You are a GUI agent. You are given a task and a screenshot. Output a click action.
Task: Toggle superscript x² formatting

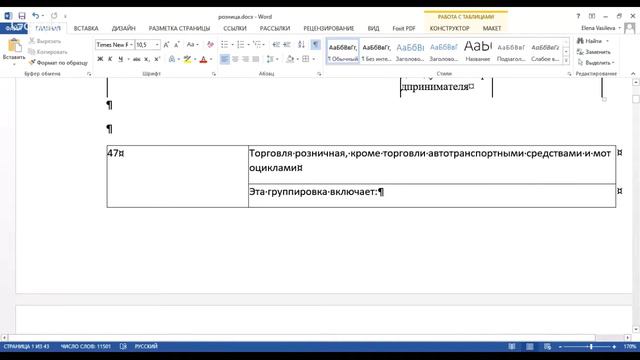coord(157,59)
